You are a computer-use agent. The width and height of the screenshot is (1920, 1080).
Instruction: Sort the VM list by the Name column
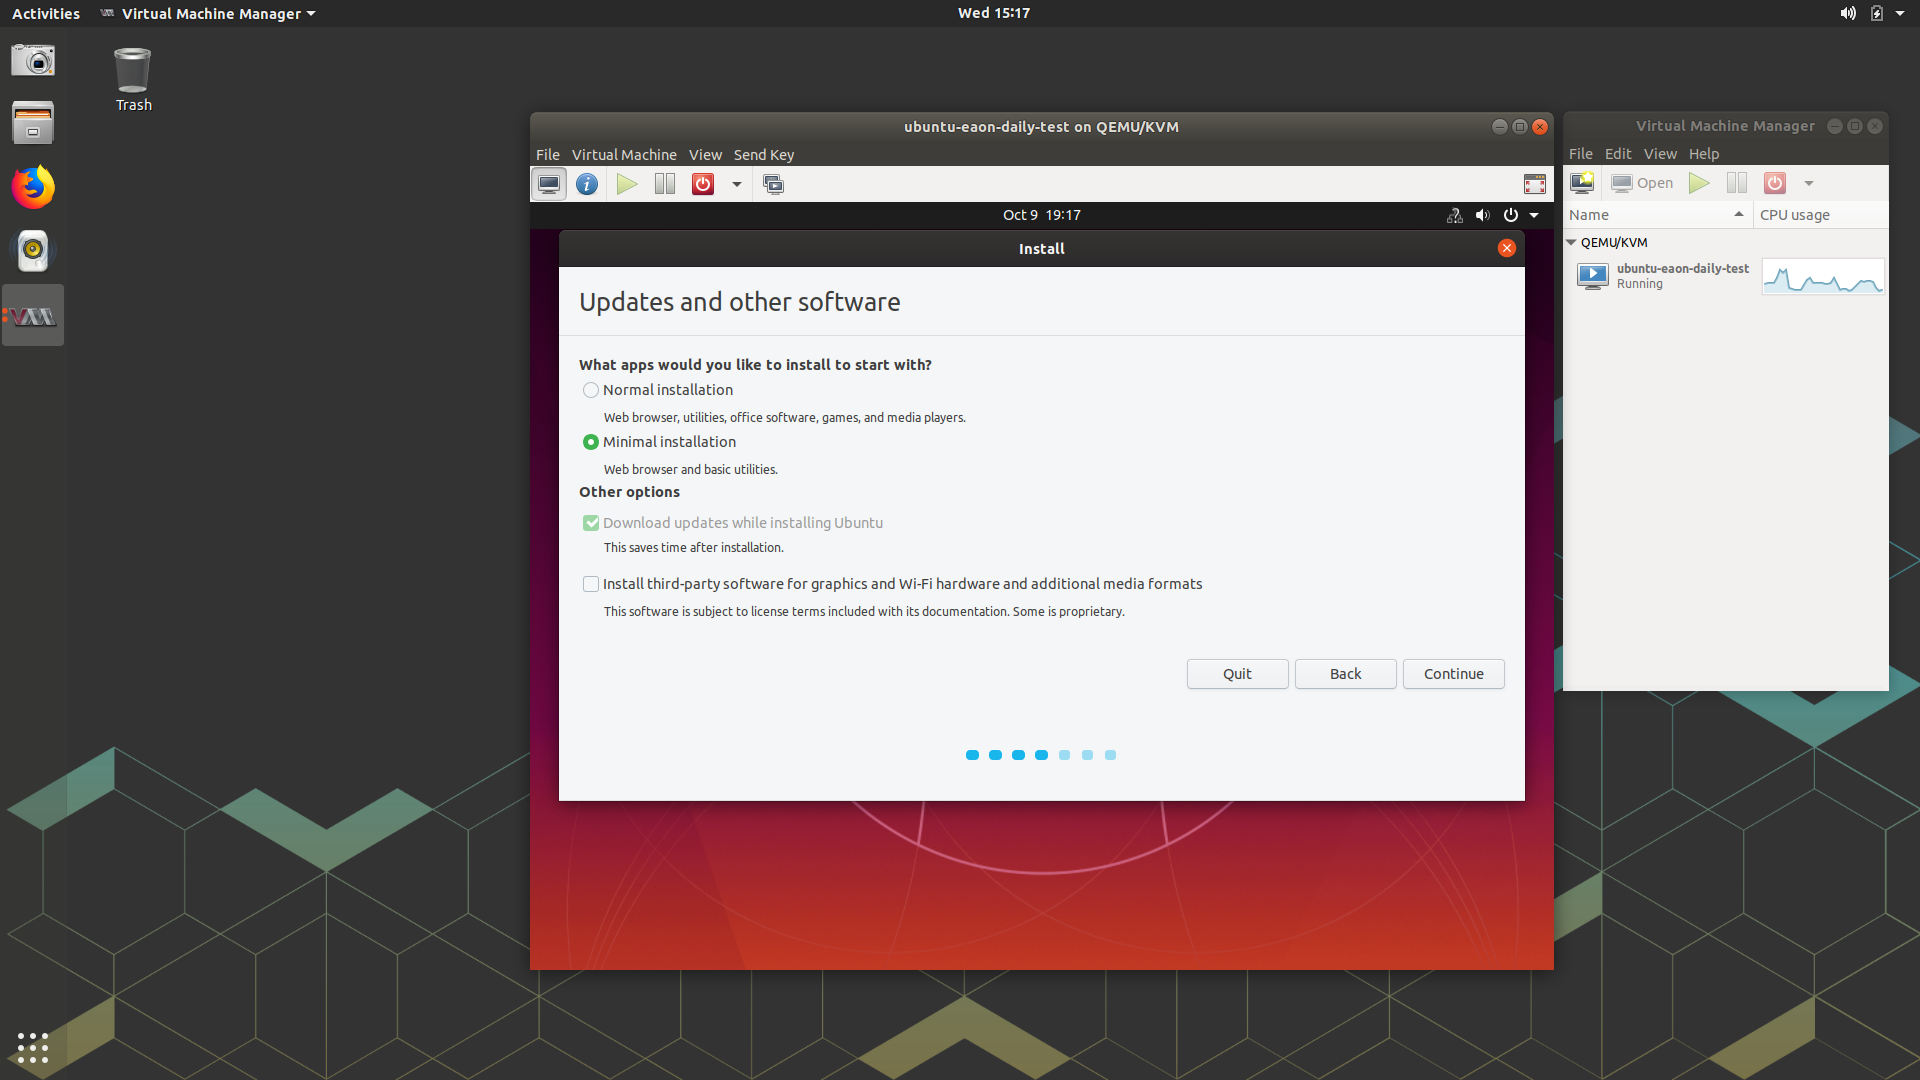[x=1657, y=215]
